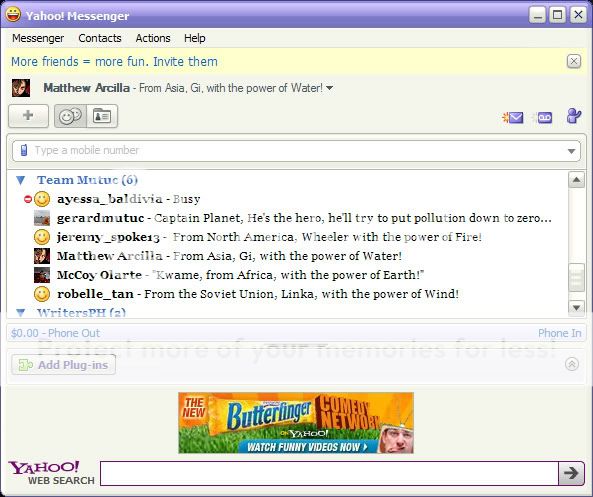Click the Yahoo! Messenger smiley logo in title bar
The height and width of the screenshot is (497, 593).
click(13, 15)
